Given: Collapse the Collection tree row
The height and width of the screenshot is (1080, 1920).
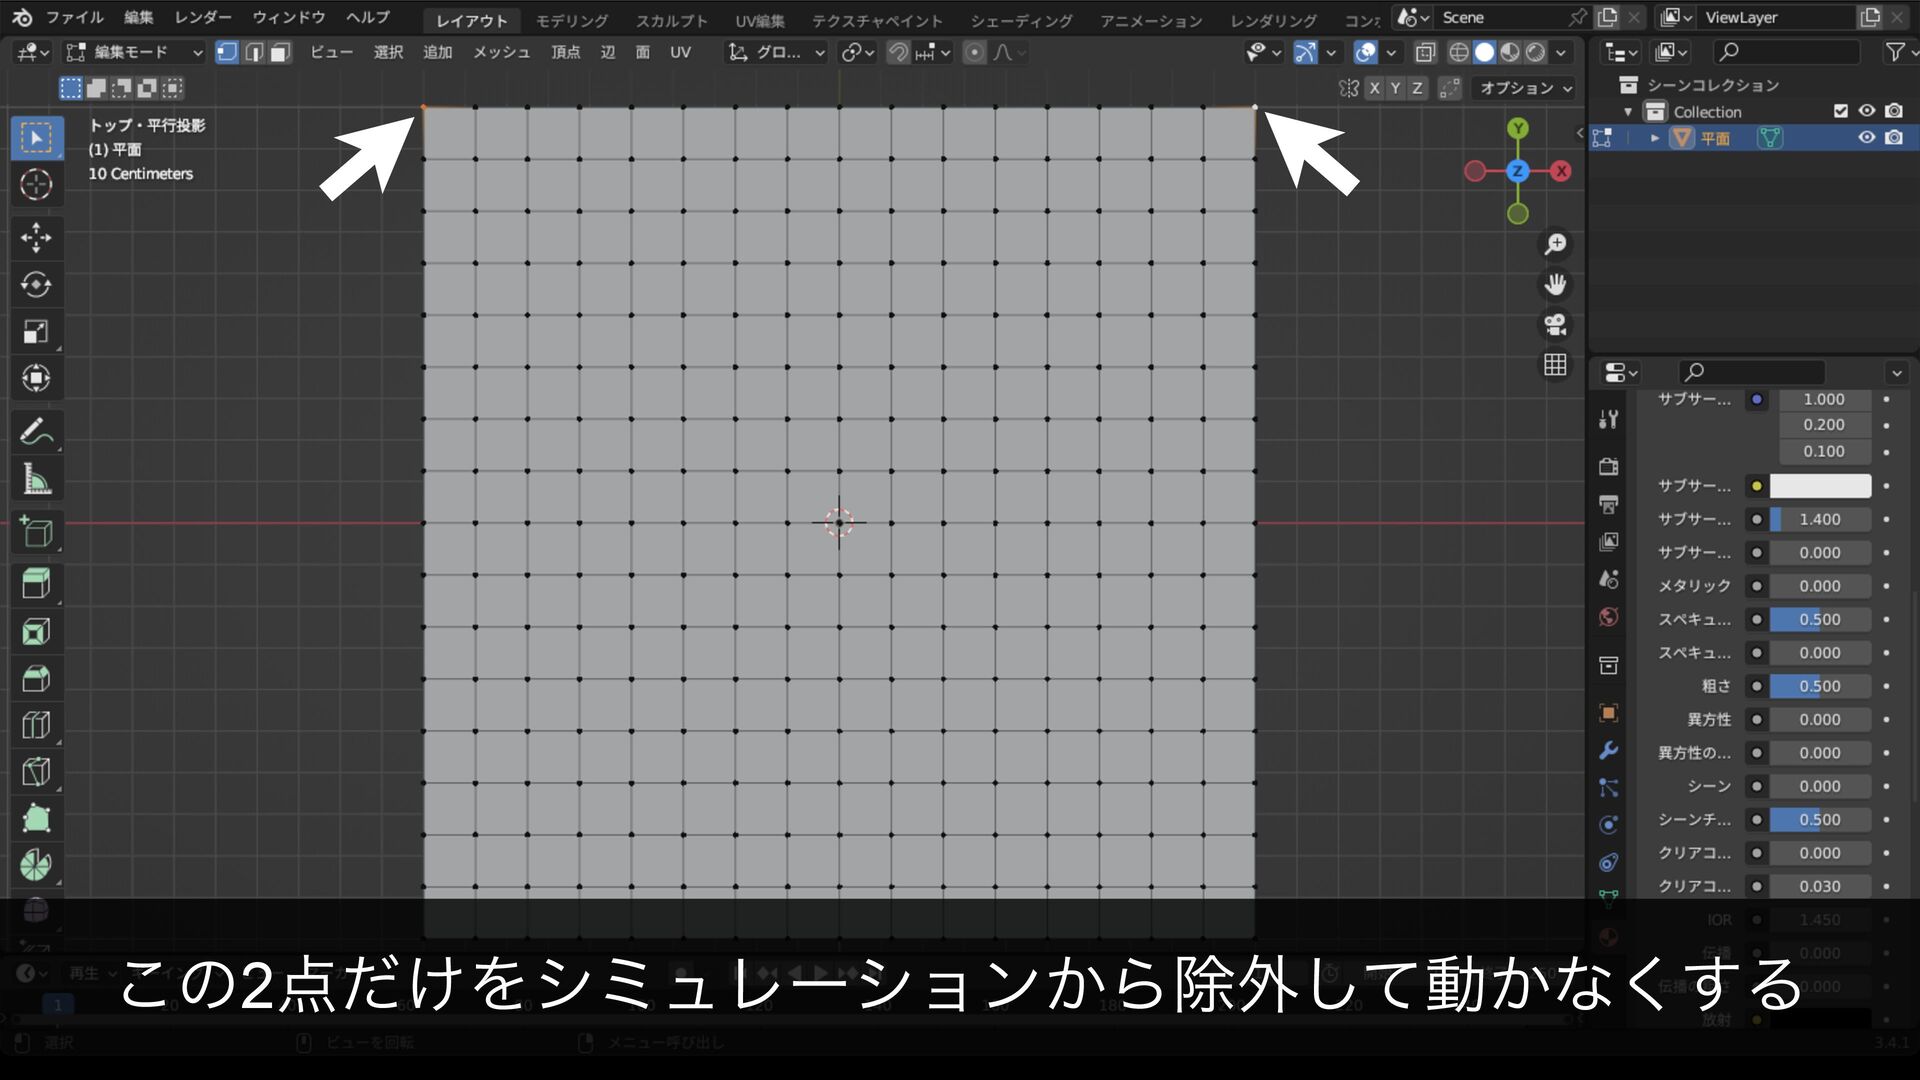Looking at the screenshot, I should pos(1628,112).
